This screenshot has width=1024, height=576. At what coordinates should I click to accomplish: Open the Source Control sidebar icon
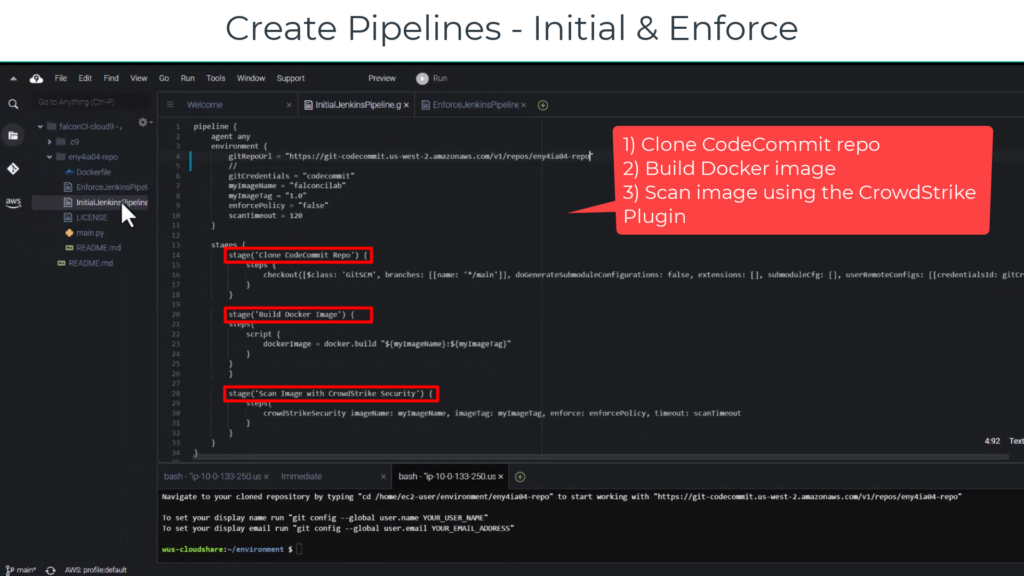point(13,169)
